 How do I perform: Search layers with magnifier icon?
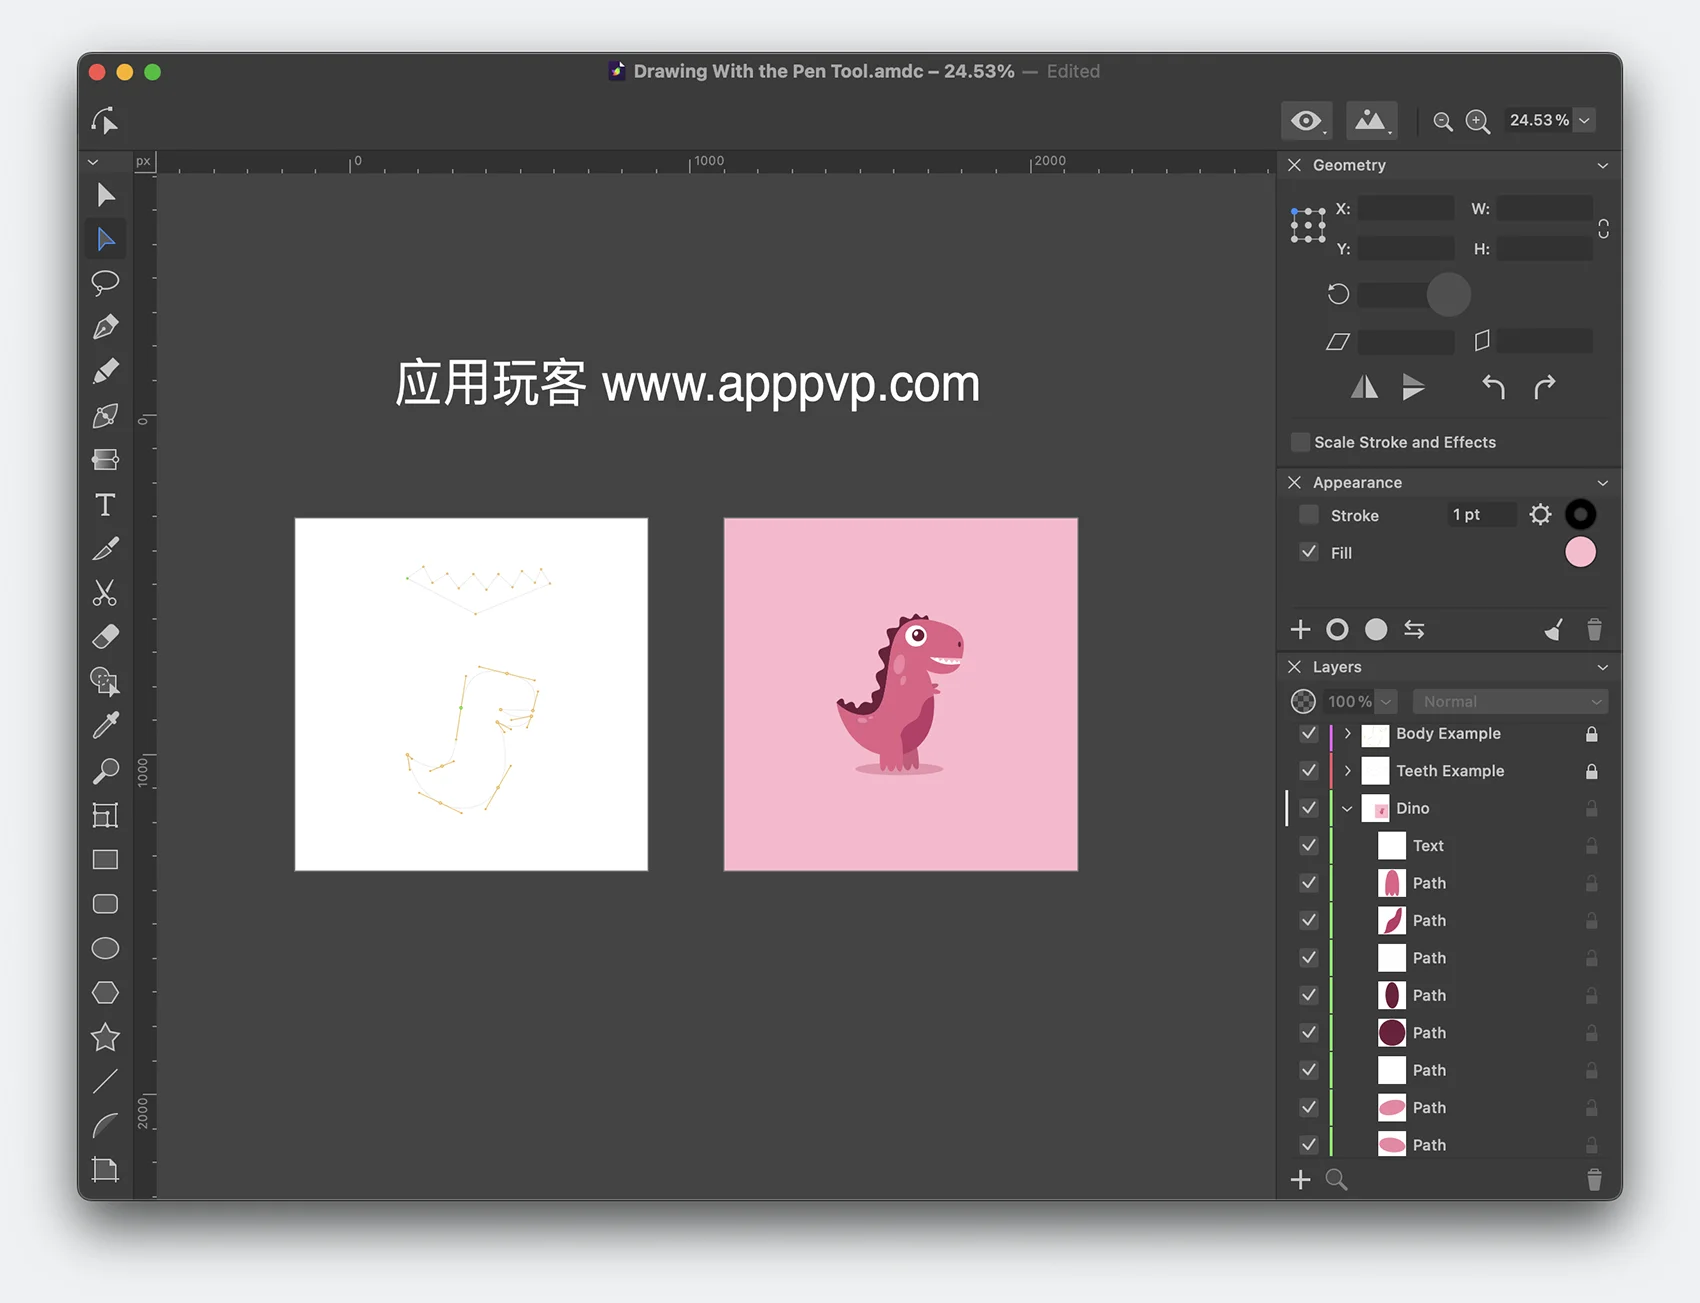(1336, 1180)
